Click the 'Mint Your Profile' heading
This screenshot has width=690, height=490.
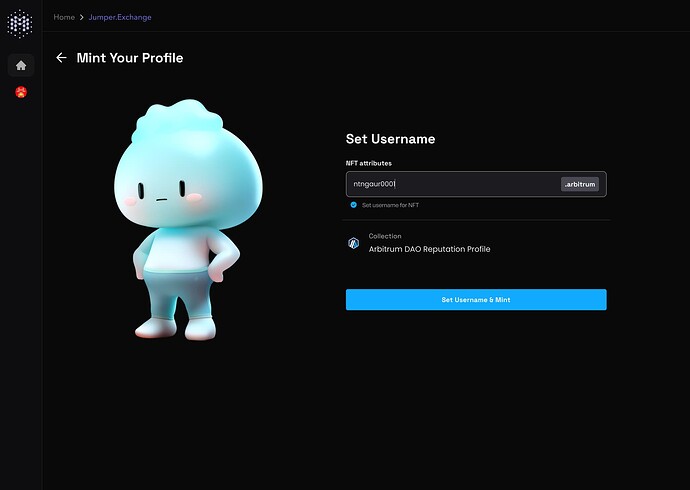130,58
